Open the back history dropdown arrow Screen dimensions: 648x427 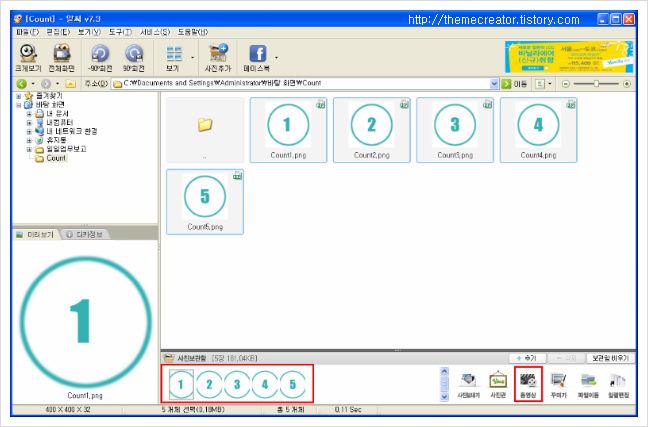click(33, 84)
